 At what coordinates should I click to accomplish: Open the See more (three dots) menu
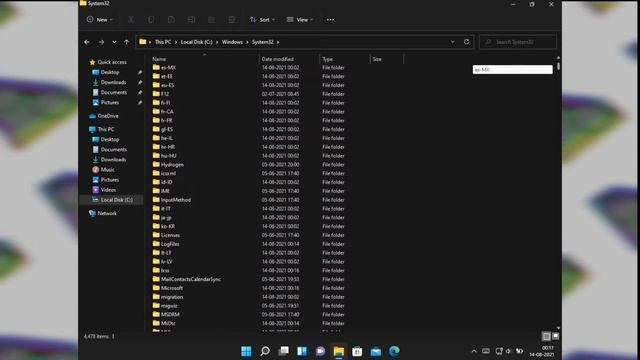(x=330, y=20)
